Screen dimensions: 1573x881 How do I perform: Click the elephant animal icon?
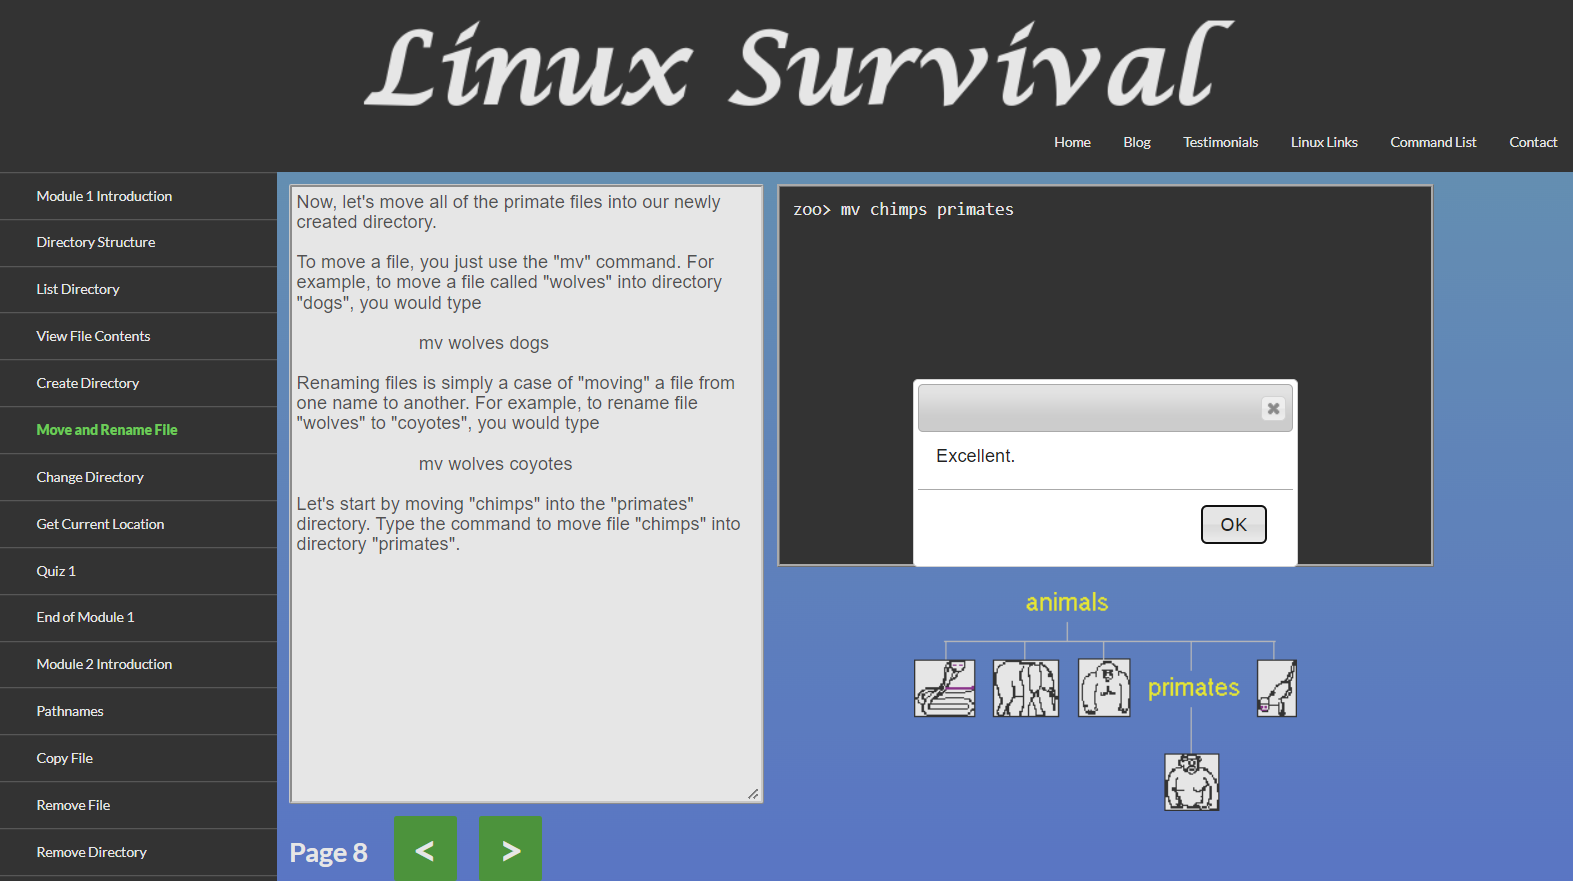point(1025,688)
